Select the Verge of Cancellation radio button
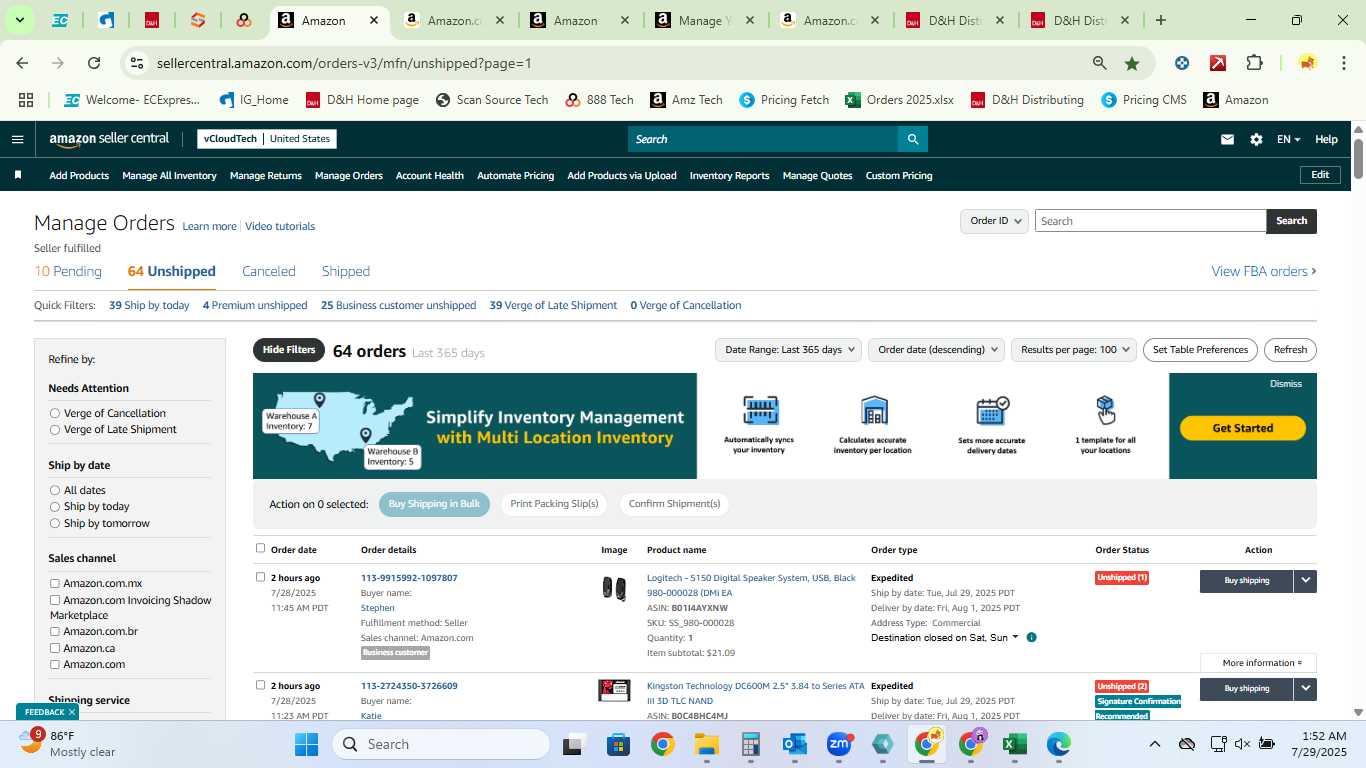 tap(55, 413)
